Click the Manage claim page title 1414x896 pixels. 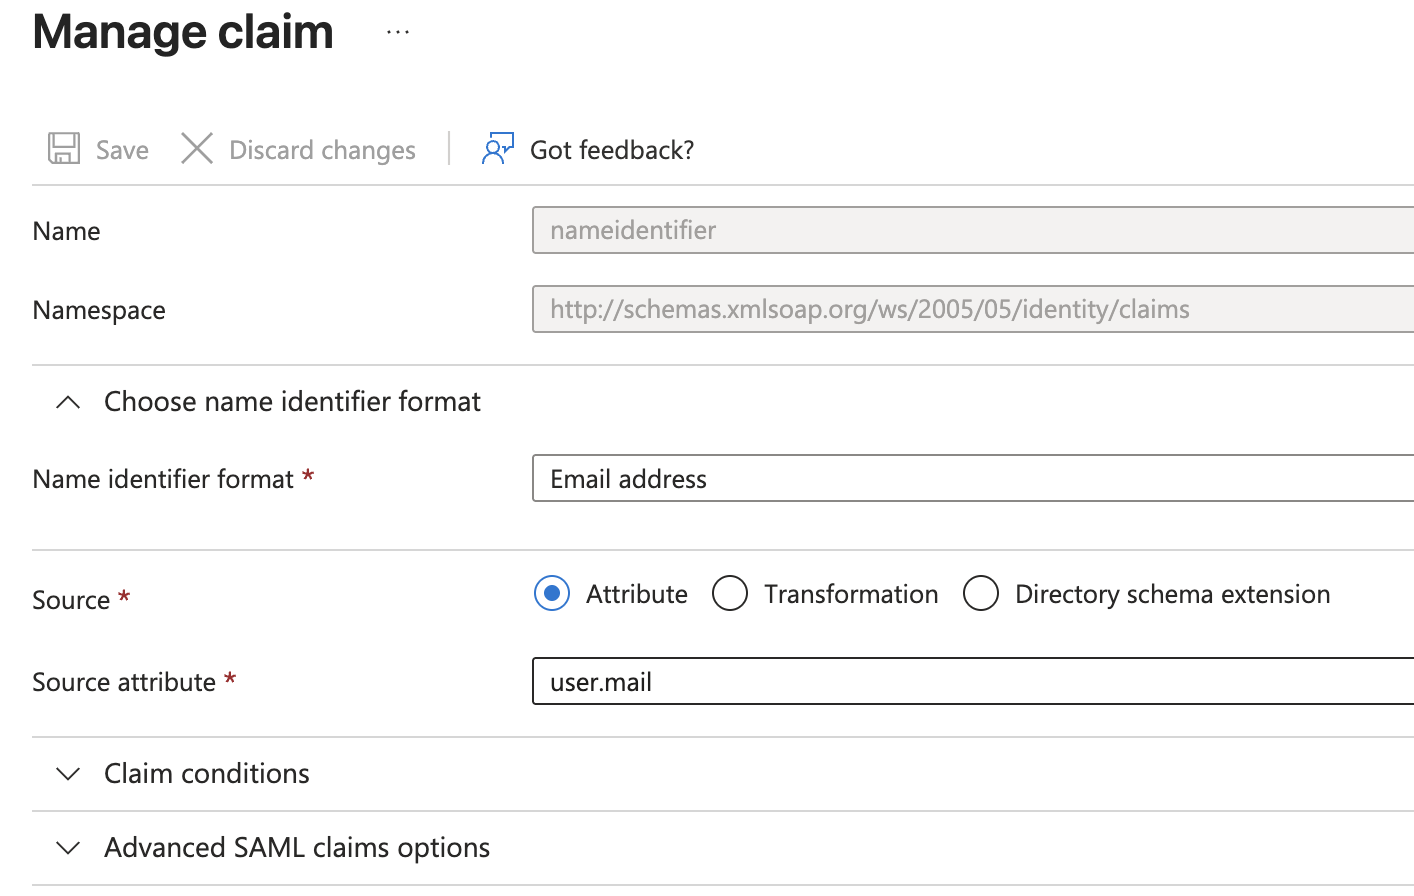click(x=182, y=32)
